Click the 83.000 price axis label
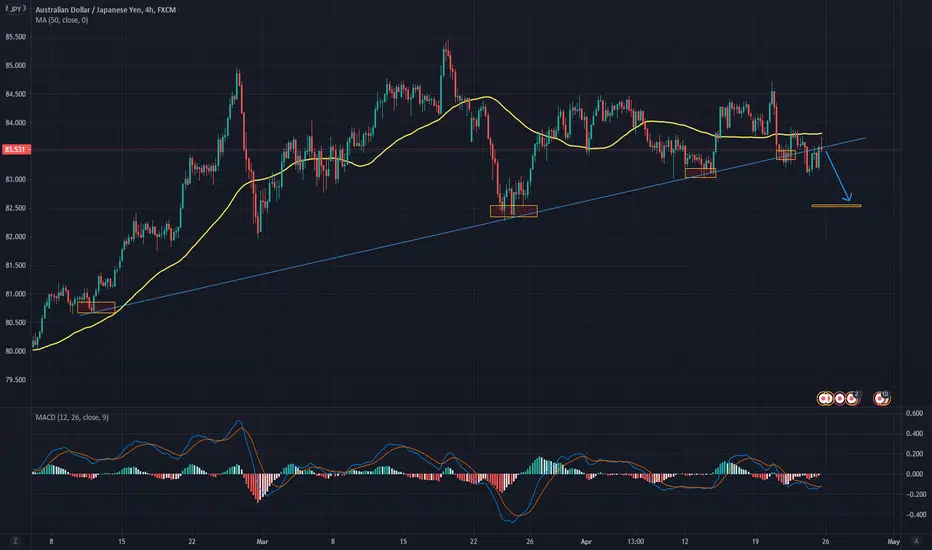 15,180
